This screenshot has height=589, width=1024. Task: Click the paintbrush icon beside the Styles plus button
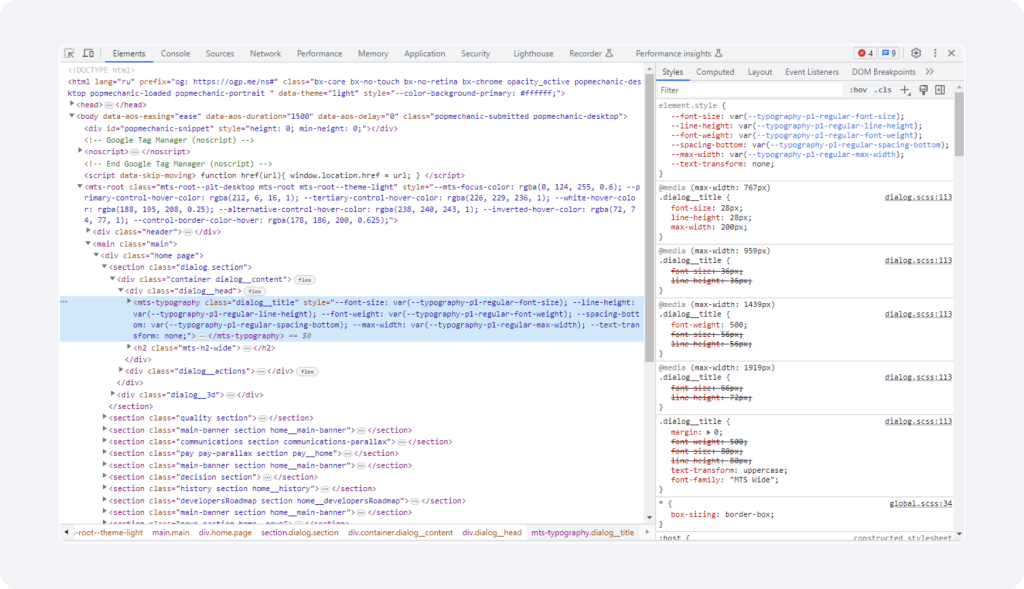pos(923,90)
